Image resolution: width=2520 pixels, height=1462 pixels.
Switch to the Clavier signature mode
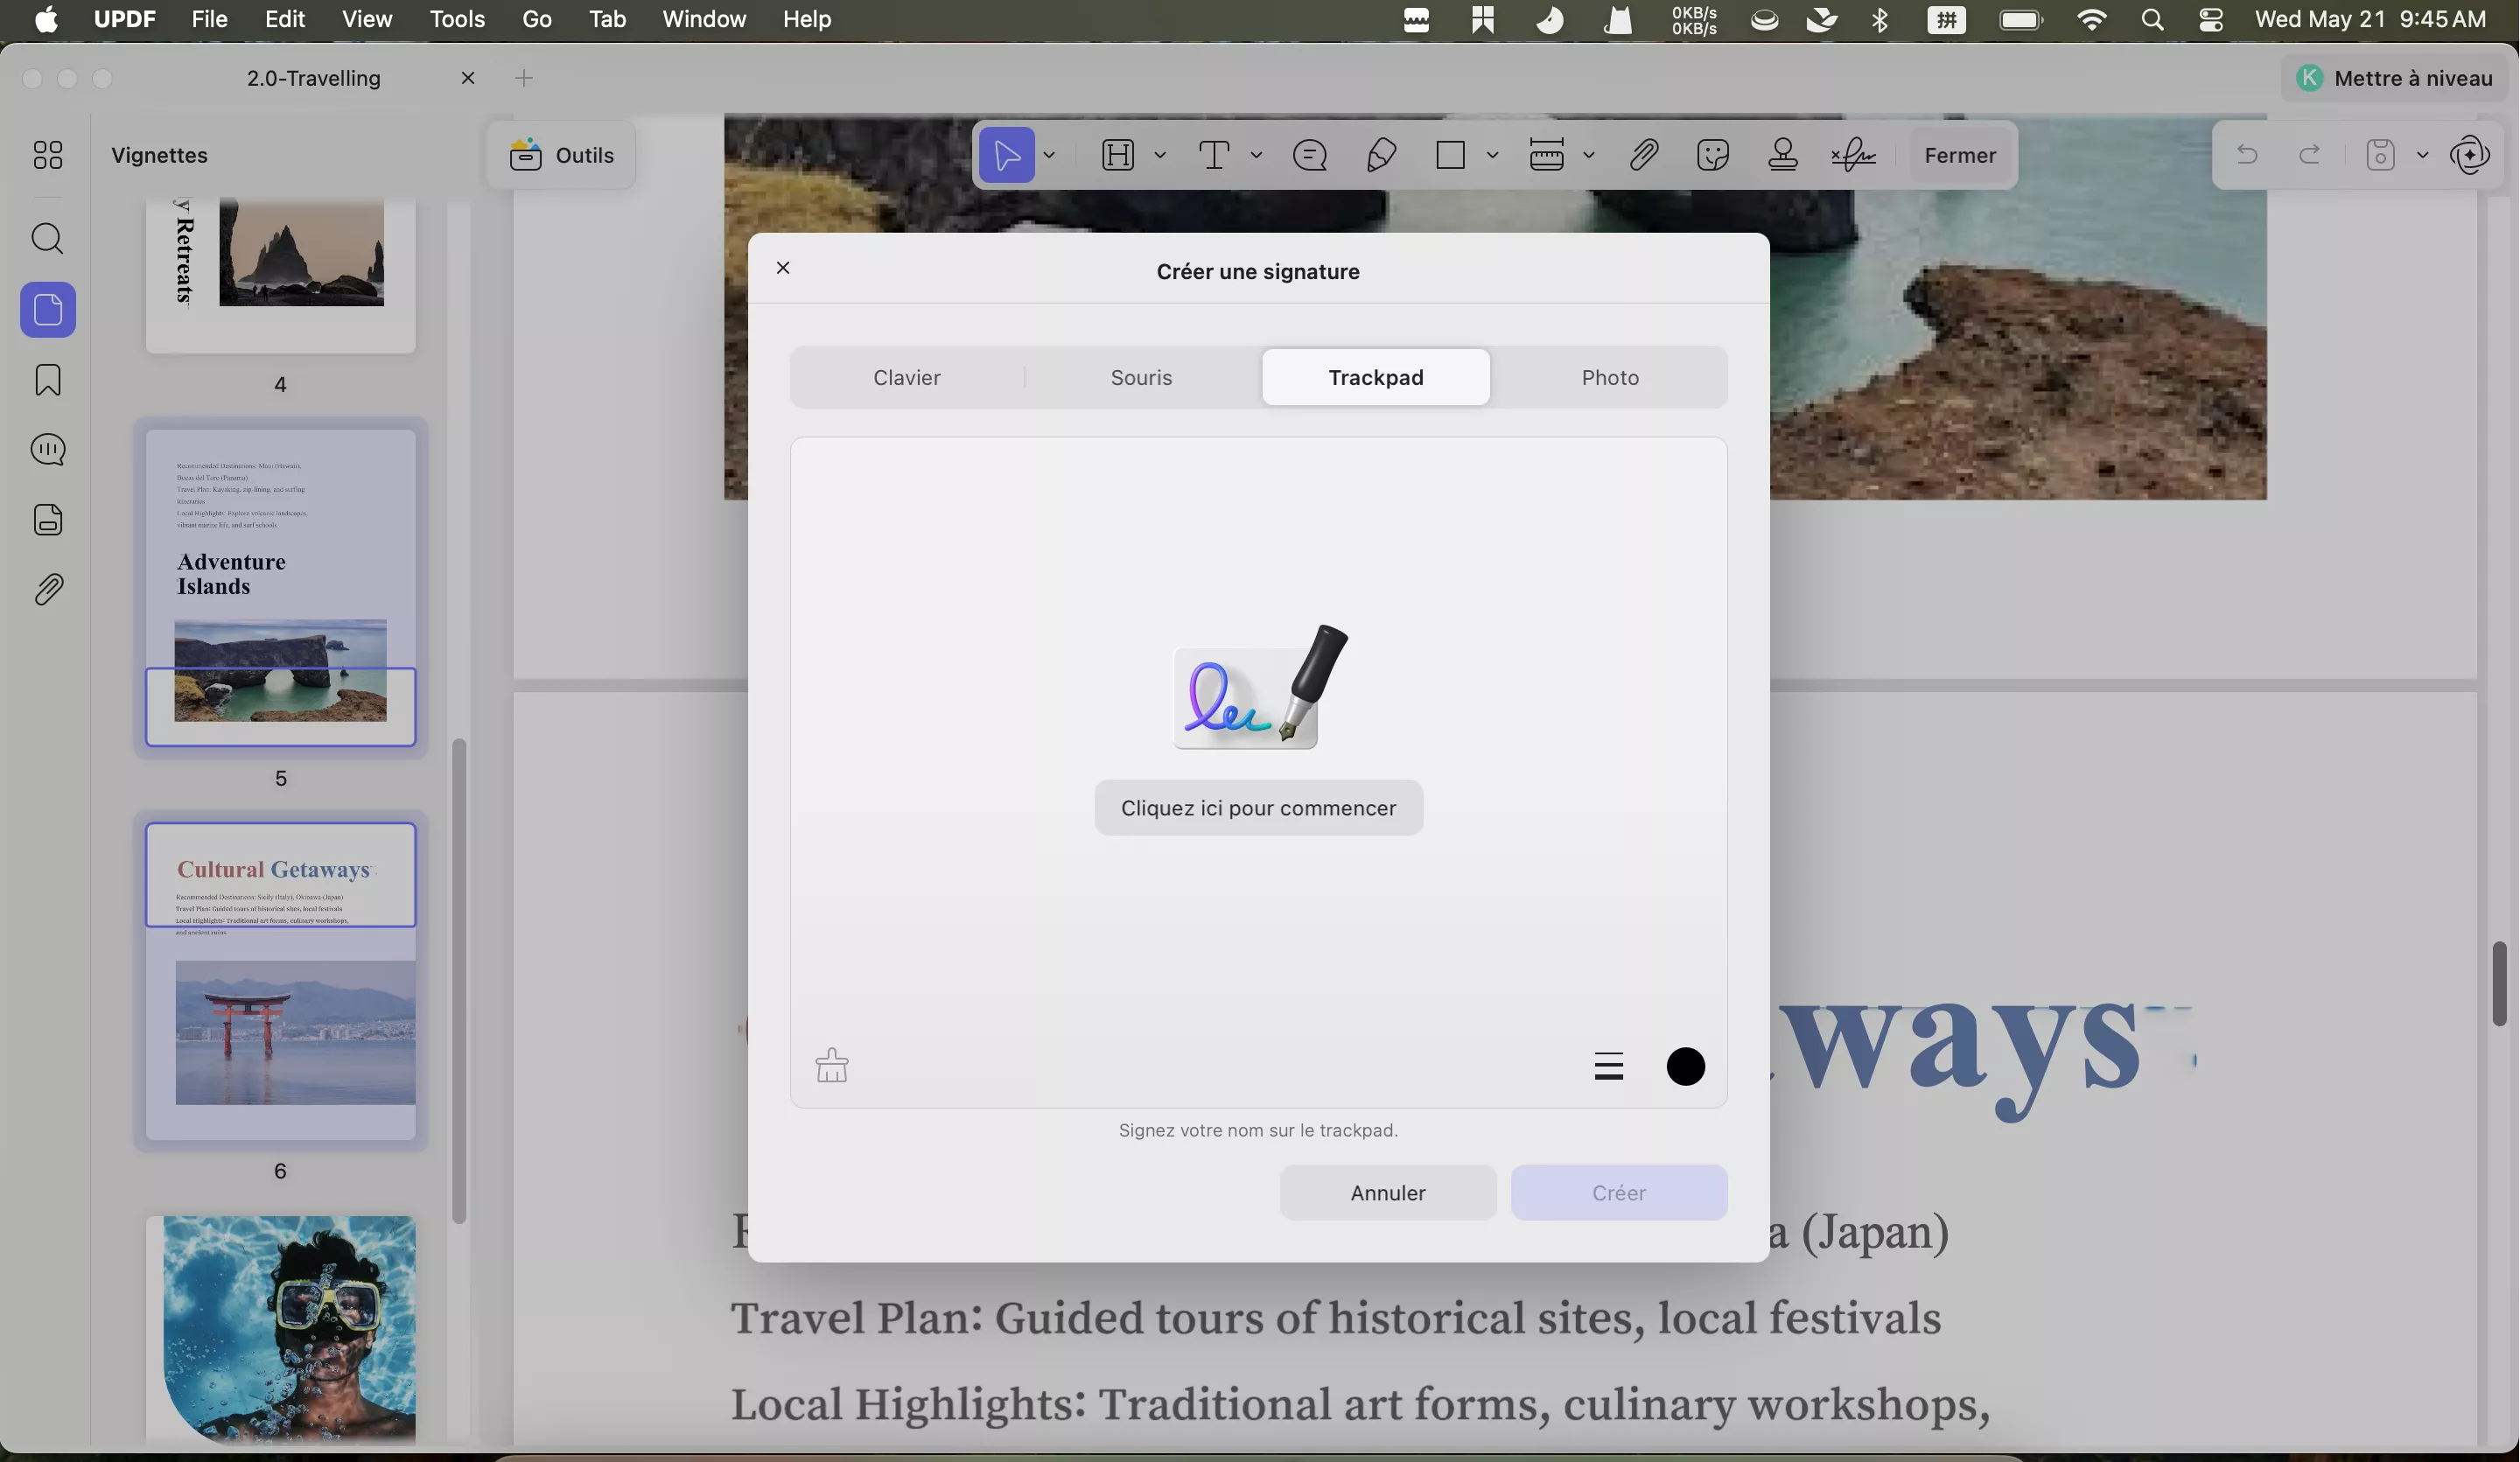[x=906, y=377]
